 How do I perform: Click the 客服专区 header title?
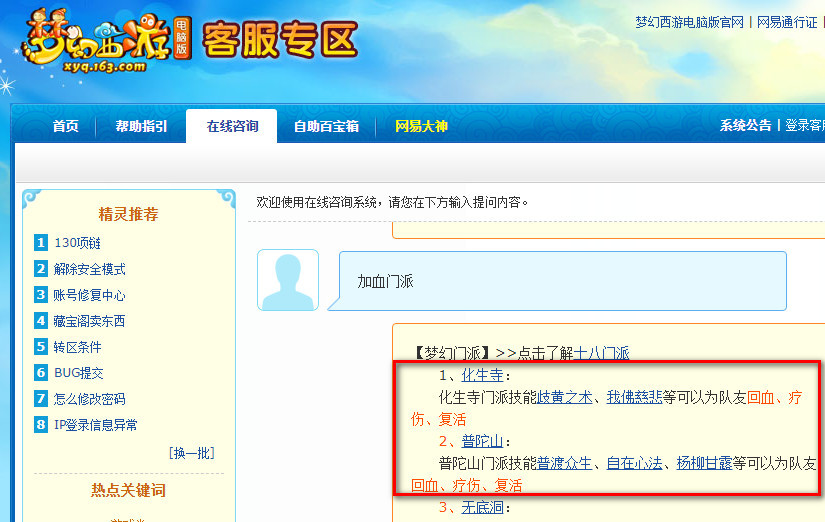pyautogui.click(x=280, y=39)
